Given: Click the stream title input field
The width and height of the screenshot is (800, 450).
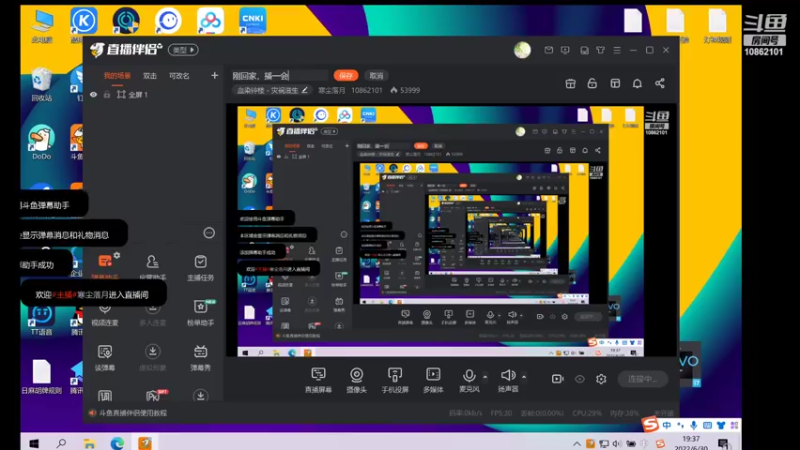Looking at the screenshot, I should point(279,76).
